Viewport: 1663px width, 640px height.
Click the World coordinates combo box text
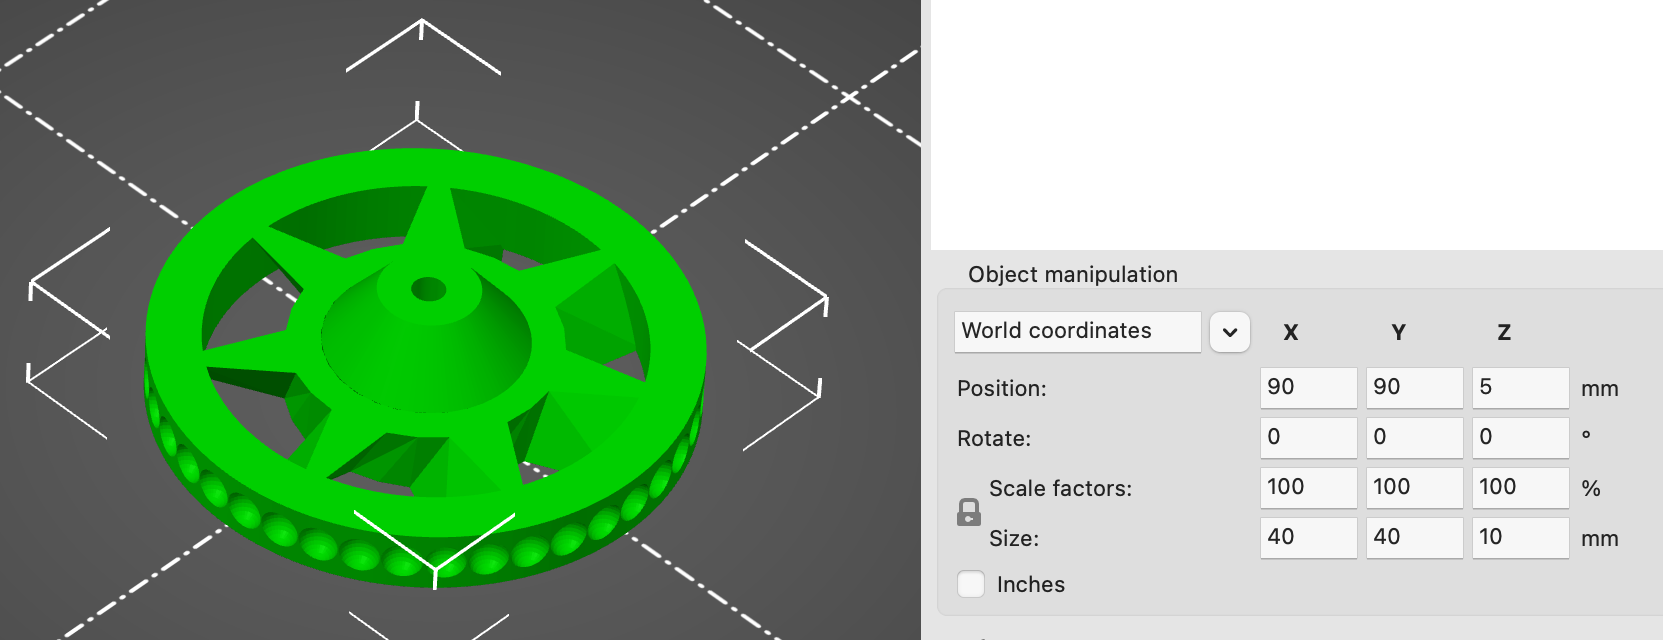1076,331
